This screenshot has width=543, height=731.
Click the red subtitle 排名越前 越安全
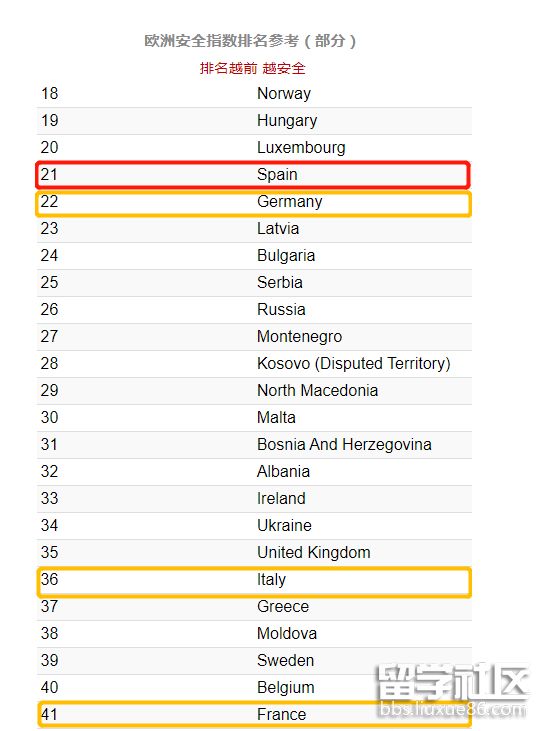point(252,69)
